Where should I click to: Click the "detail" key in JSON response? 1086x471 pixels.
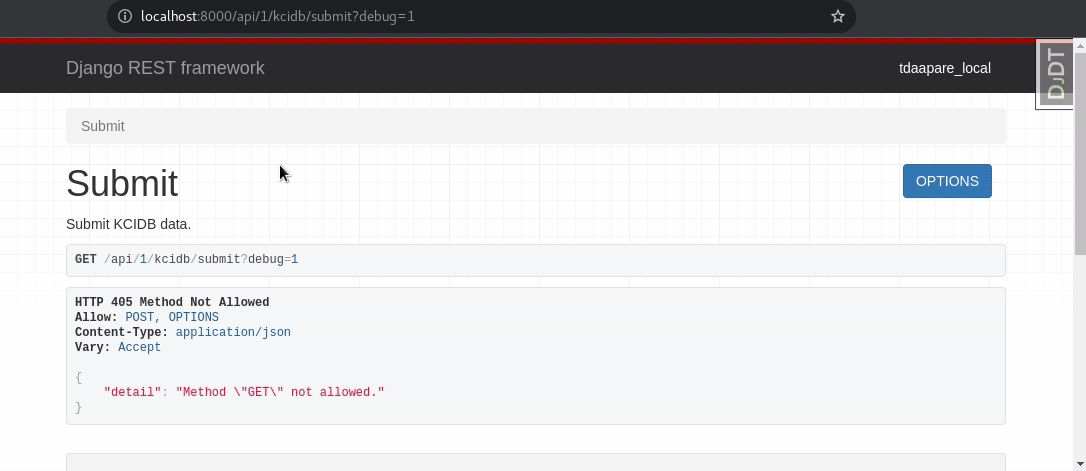pyautogui.click(x=132, y=392)
